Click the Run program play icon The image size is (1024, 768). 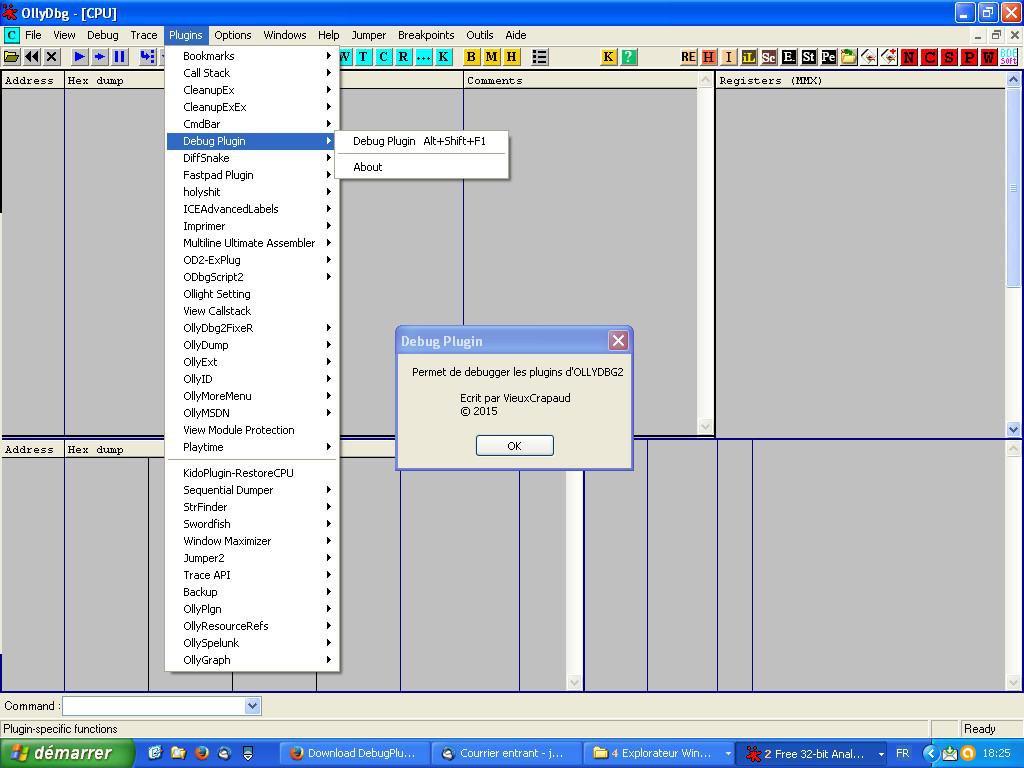[x=80, y=57]
